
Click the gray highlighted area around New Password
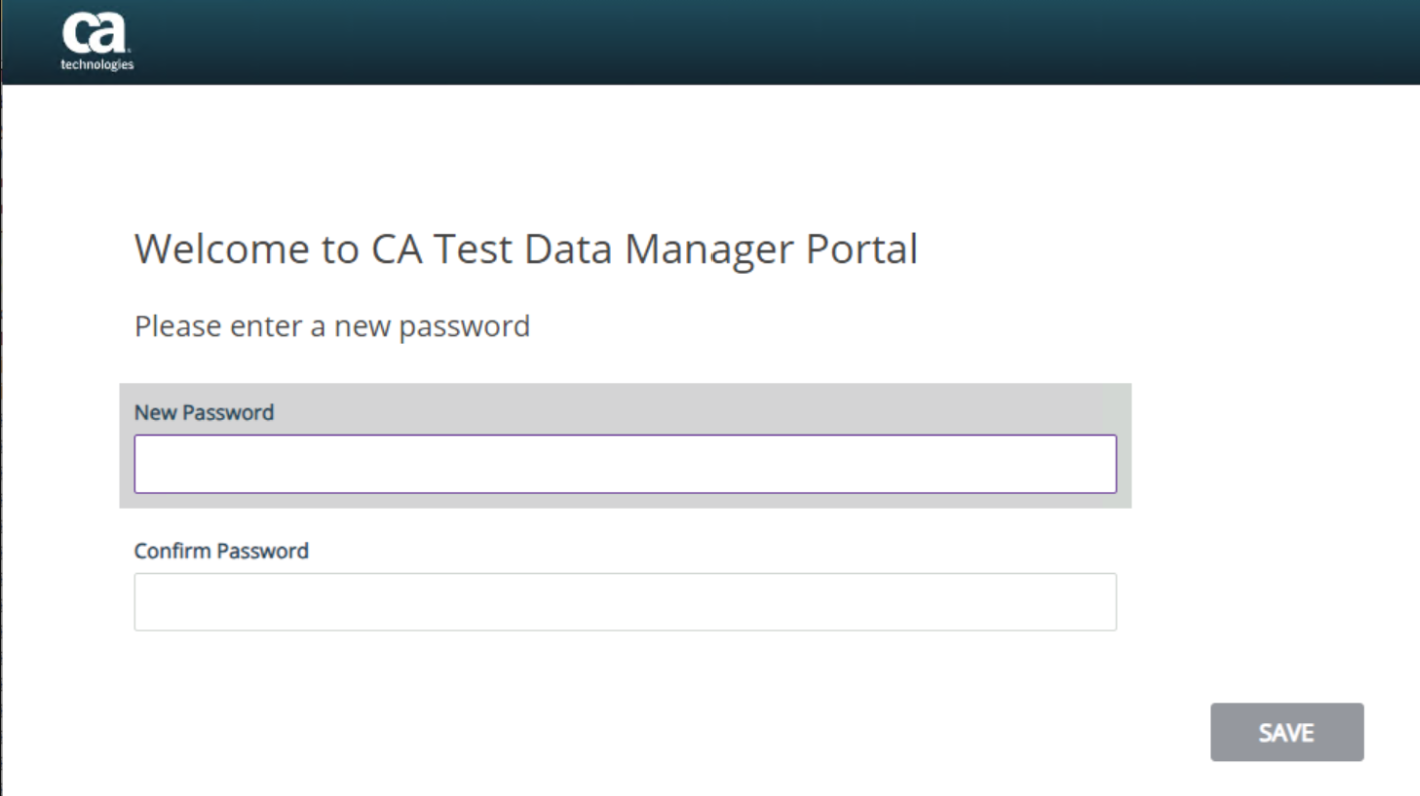click(x=1124, y=446)
